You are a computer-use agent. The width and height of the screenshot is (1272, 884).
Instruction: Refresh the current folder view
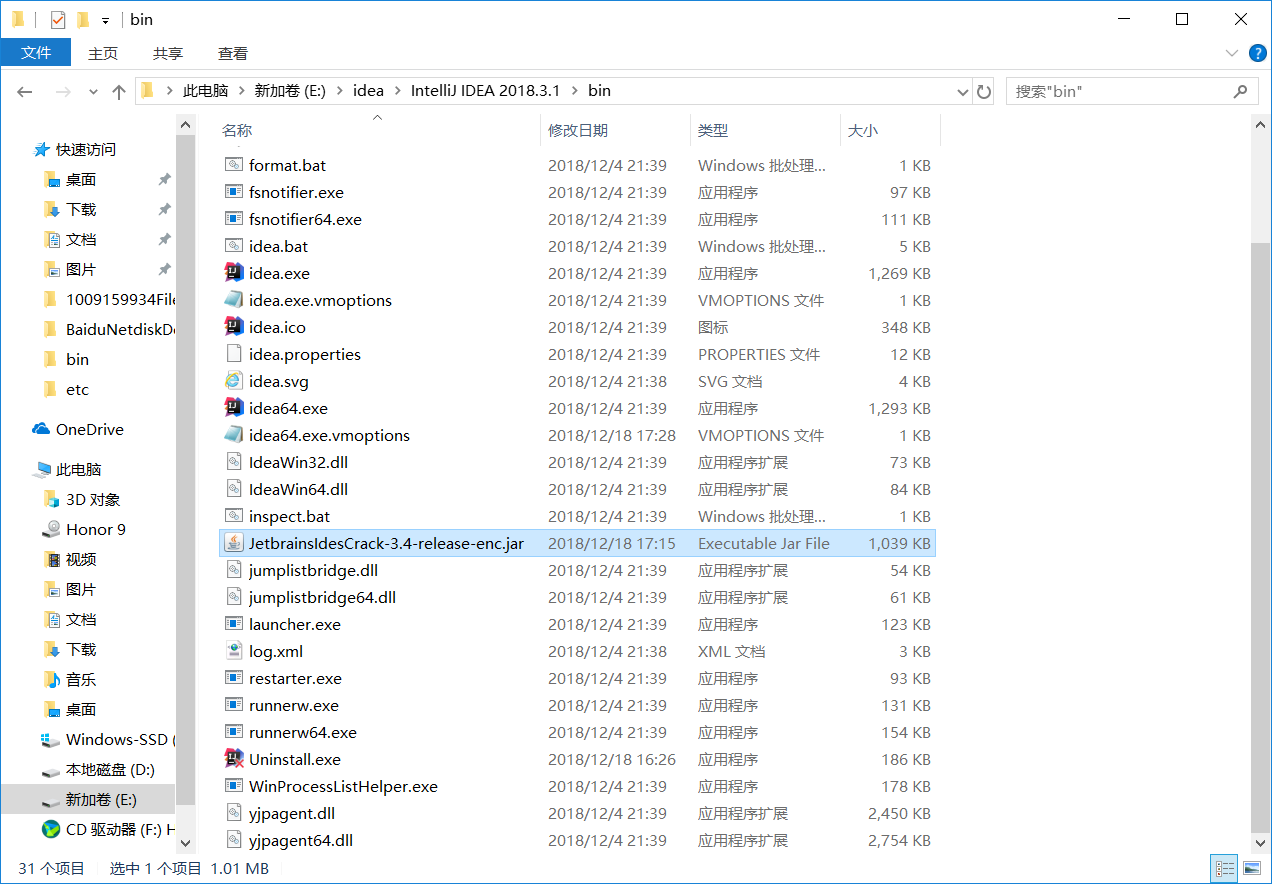click(984, 91)
